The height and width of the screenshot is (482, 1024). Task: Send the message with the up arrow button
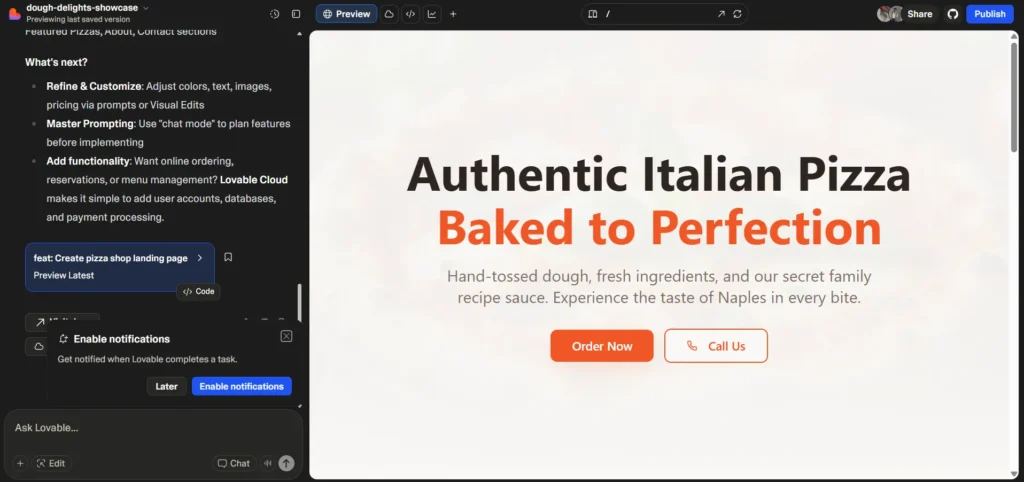tap(286, 463)
